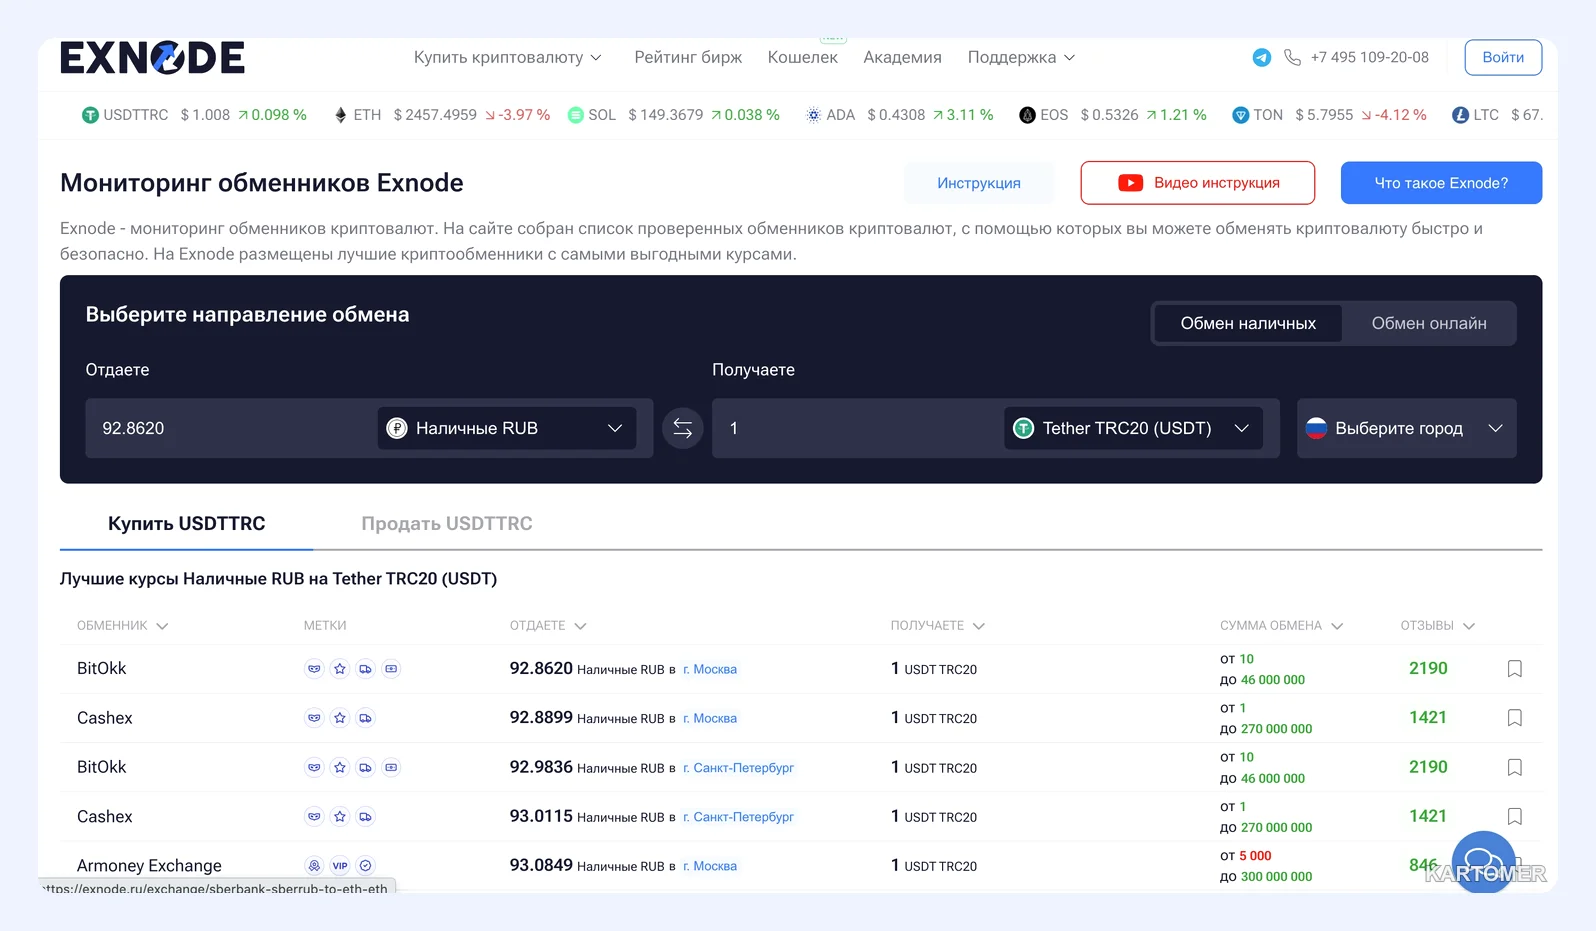
Task: Click the SOL ticker icon
Action: click(x=575, y=115)
